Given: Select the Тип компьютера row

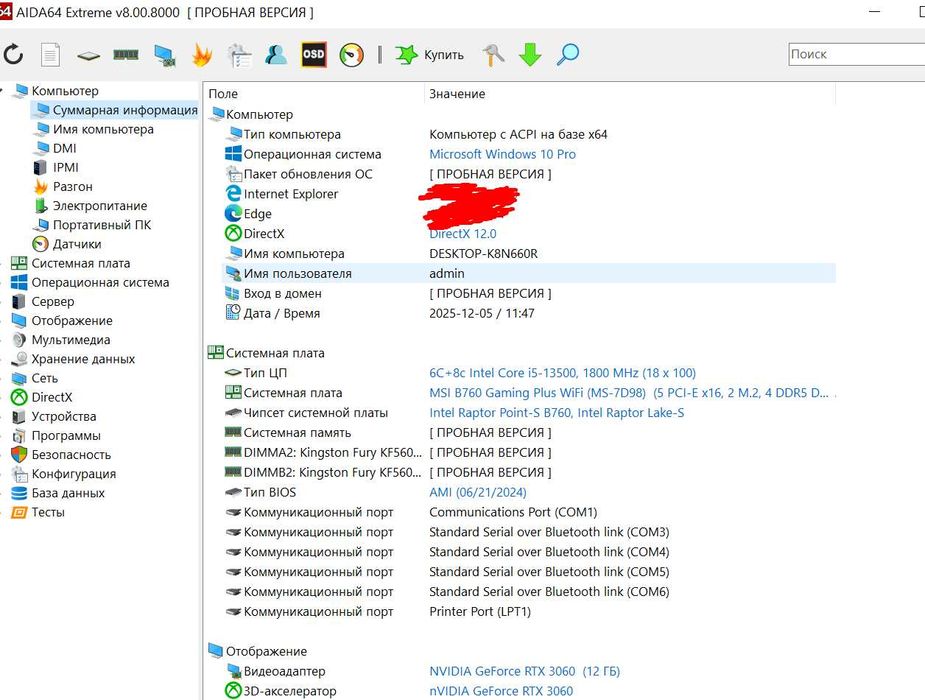Looking at the screenshot, I should click(529, 134).
